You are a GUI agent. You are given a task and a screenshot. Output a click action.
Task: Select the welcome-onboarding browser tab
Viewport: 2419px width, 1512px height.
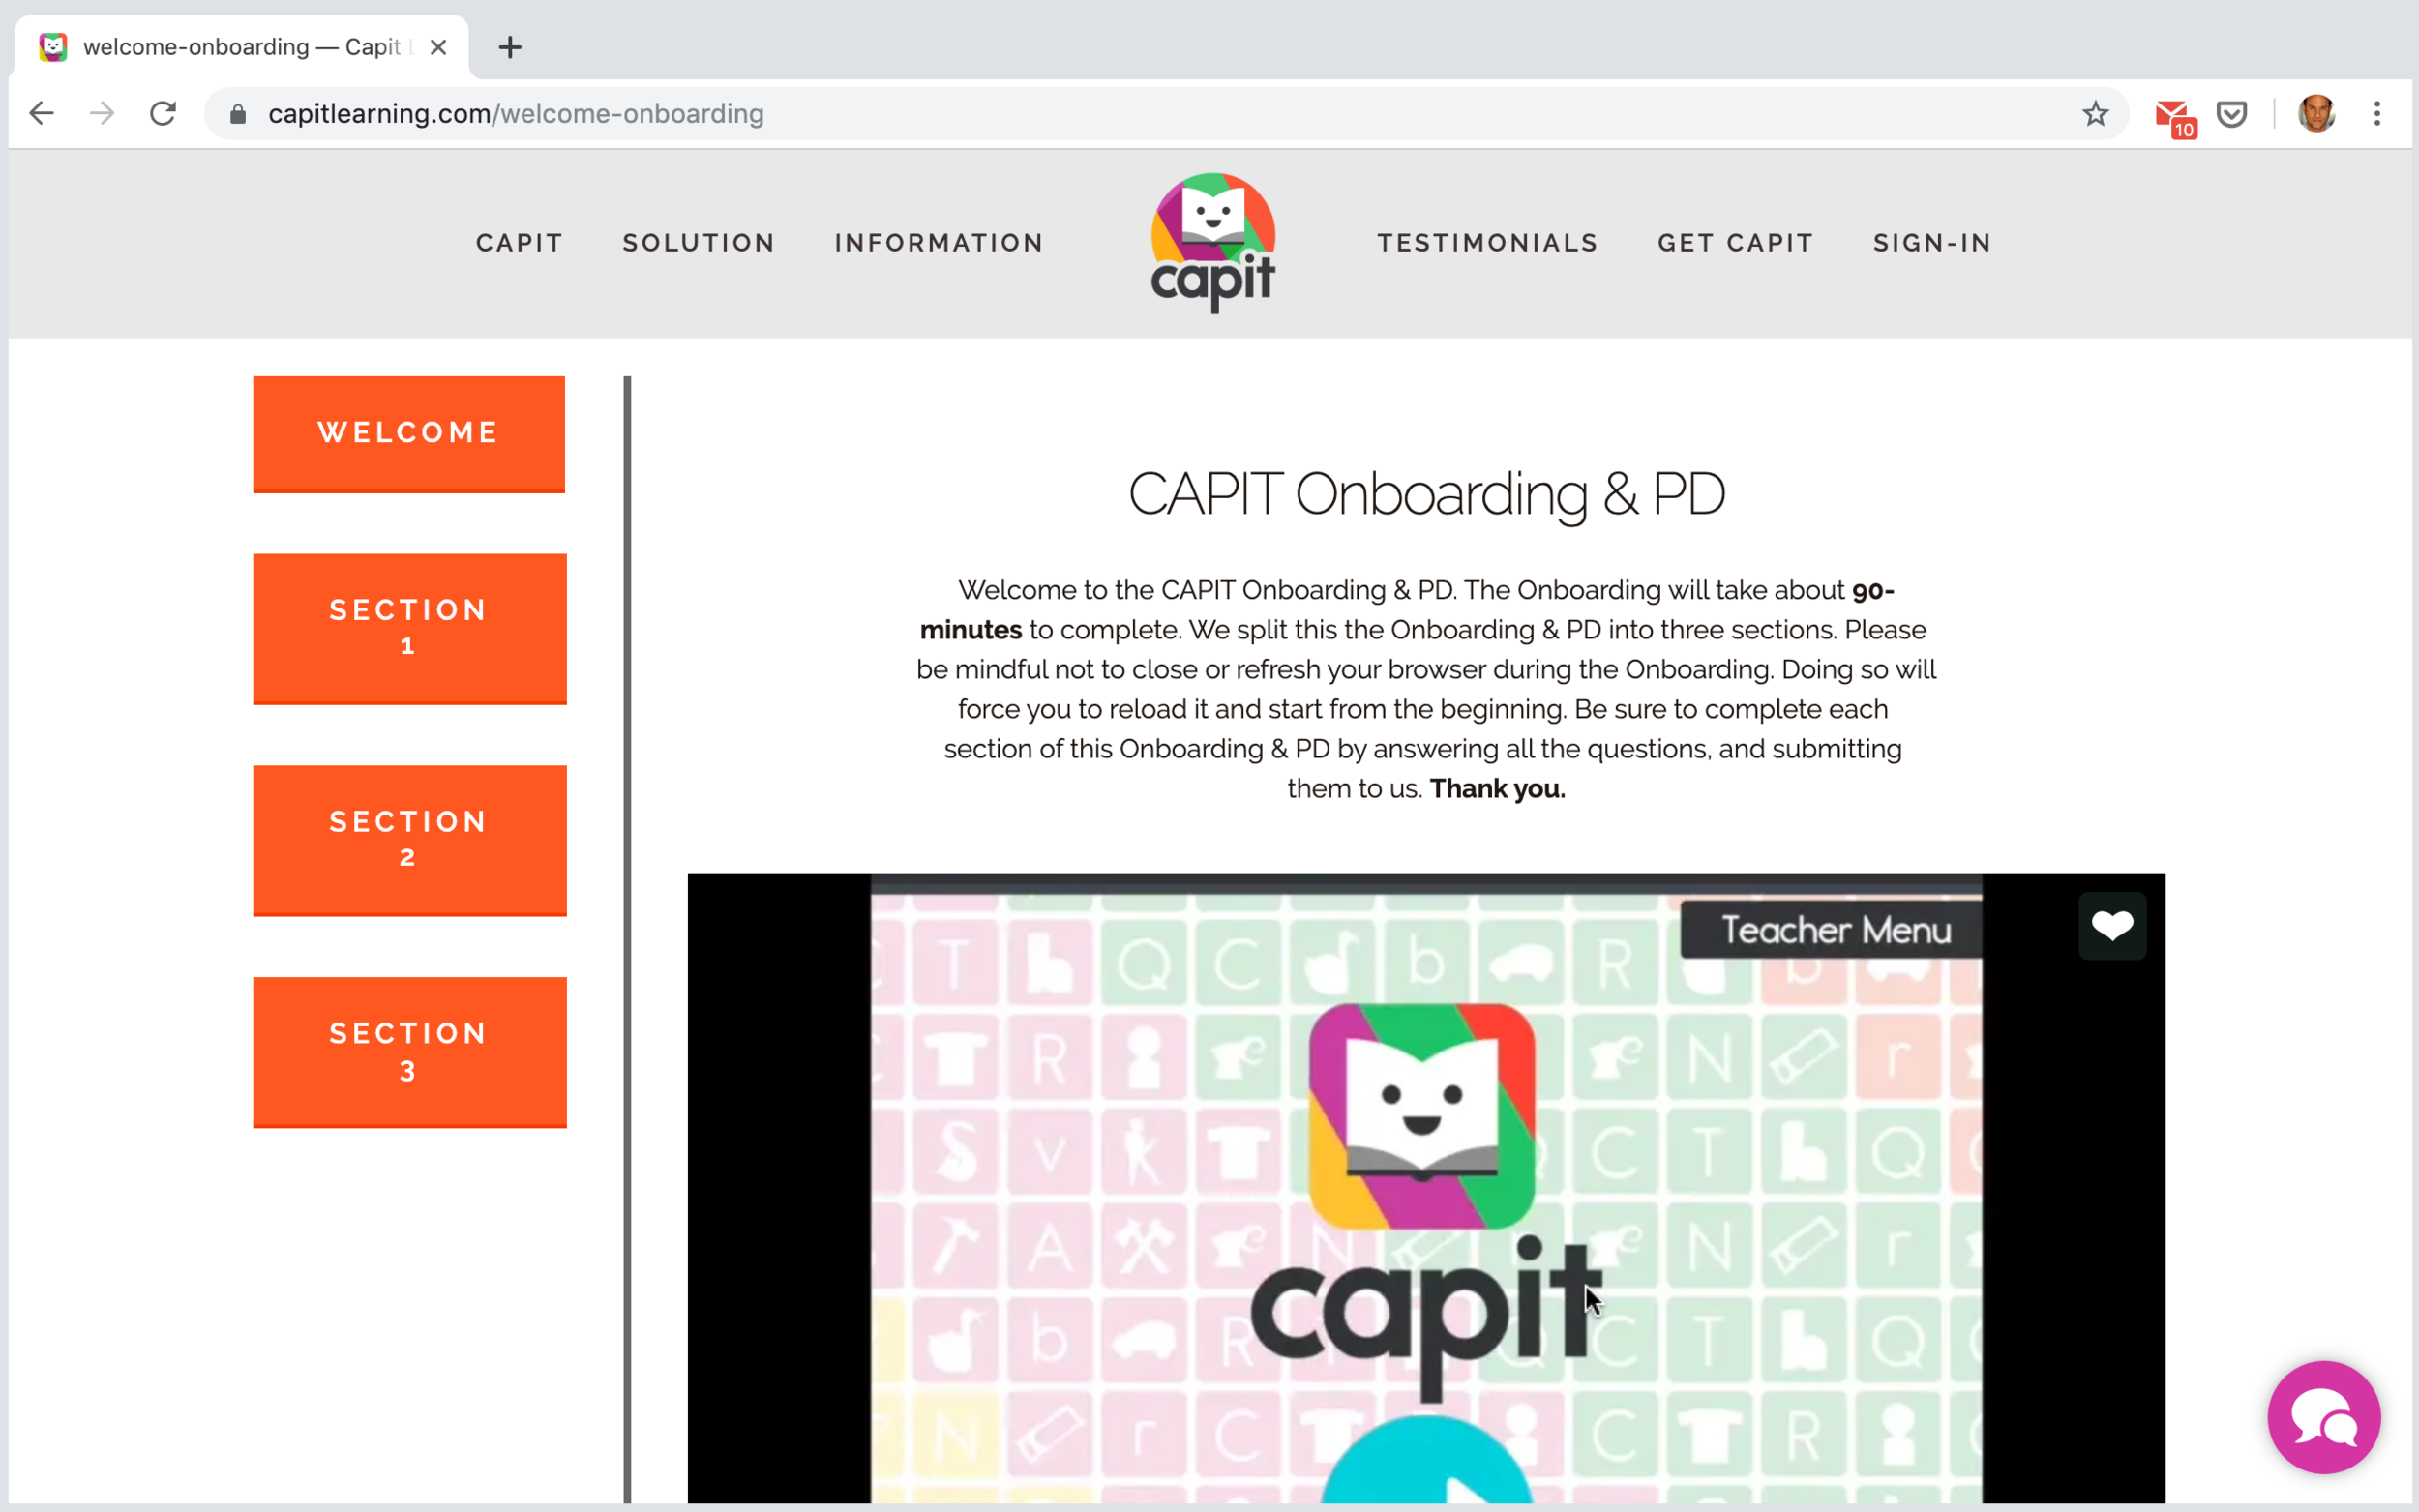tap(240, 47)
